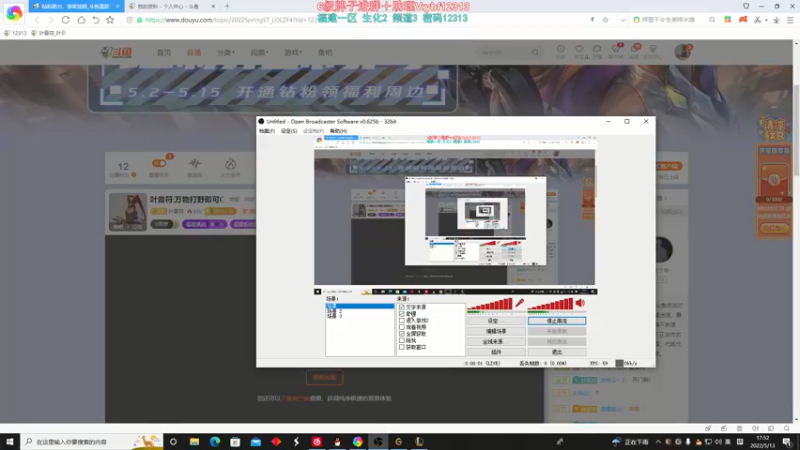Show hidden system tray icons chevron

658,441
